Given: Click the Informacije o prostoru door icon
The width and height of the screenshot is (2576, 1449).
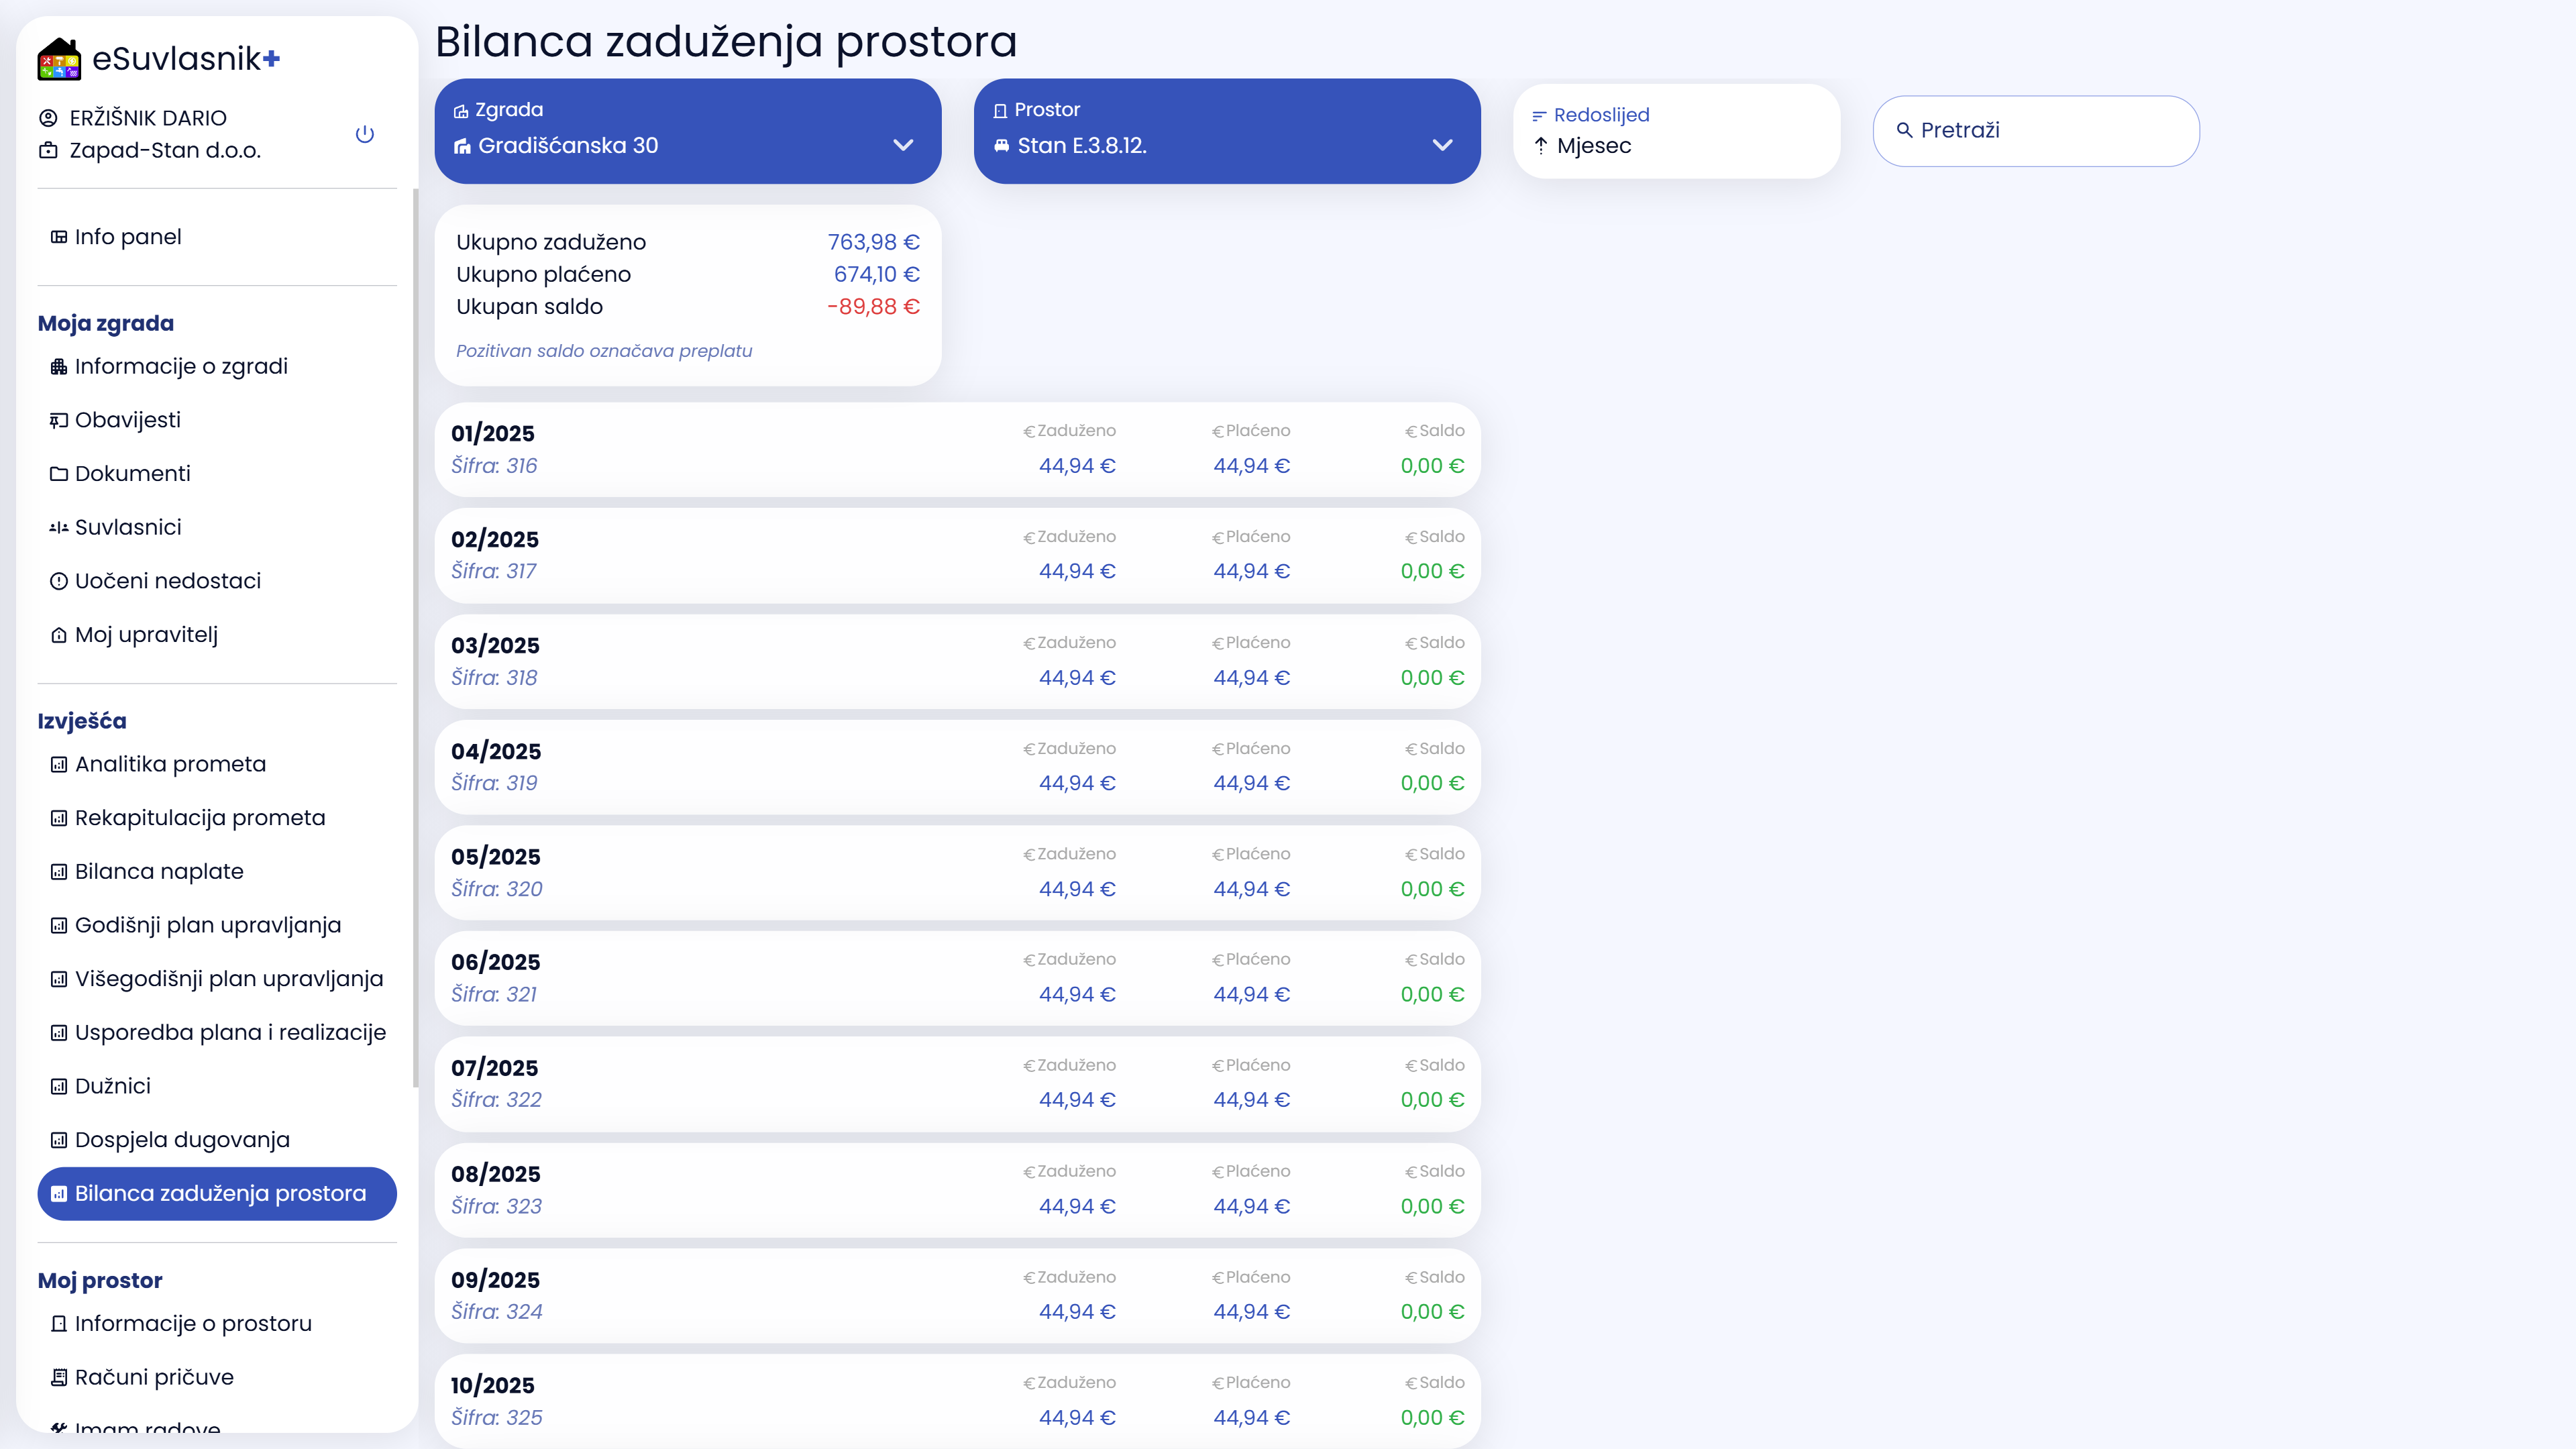Looking at the screenshot, I should pyautogui.click(x=59, y=1324).
